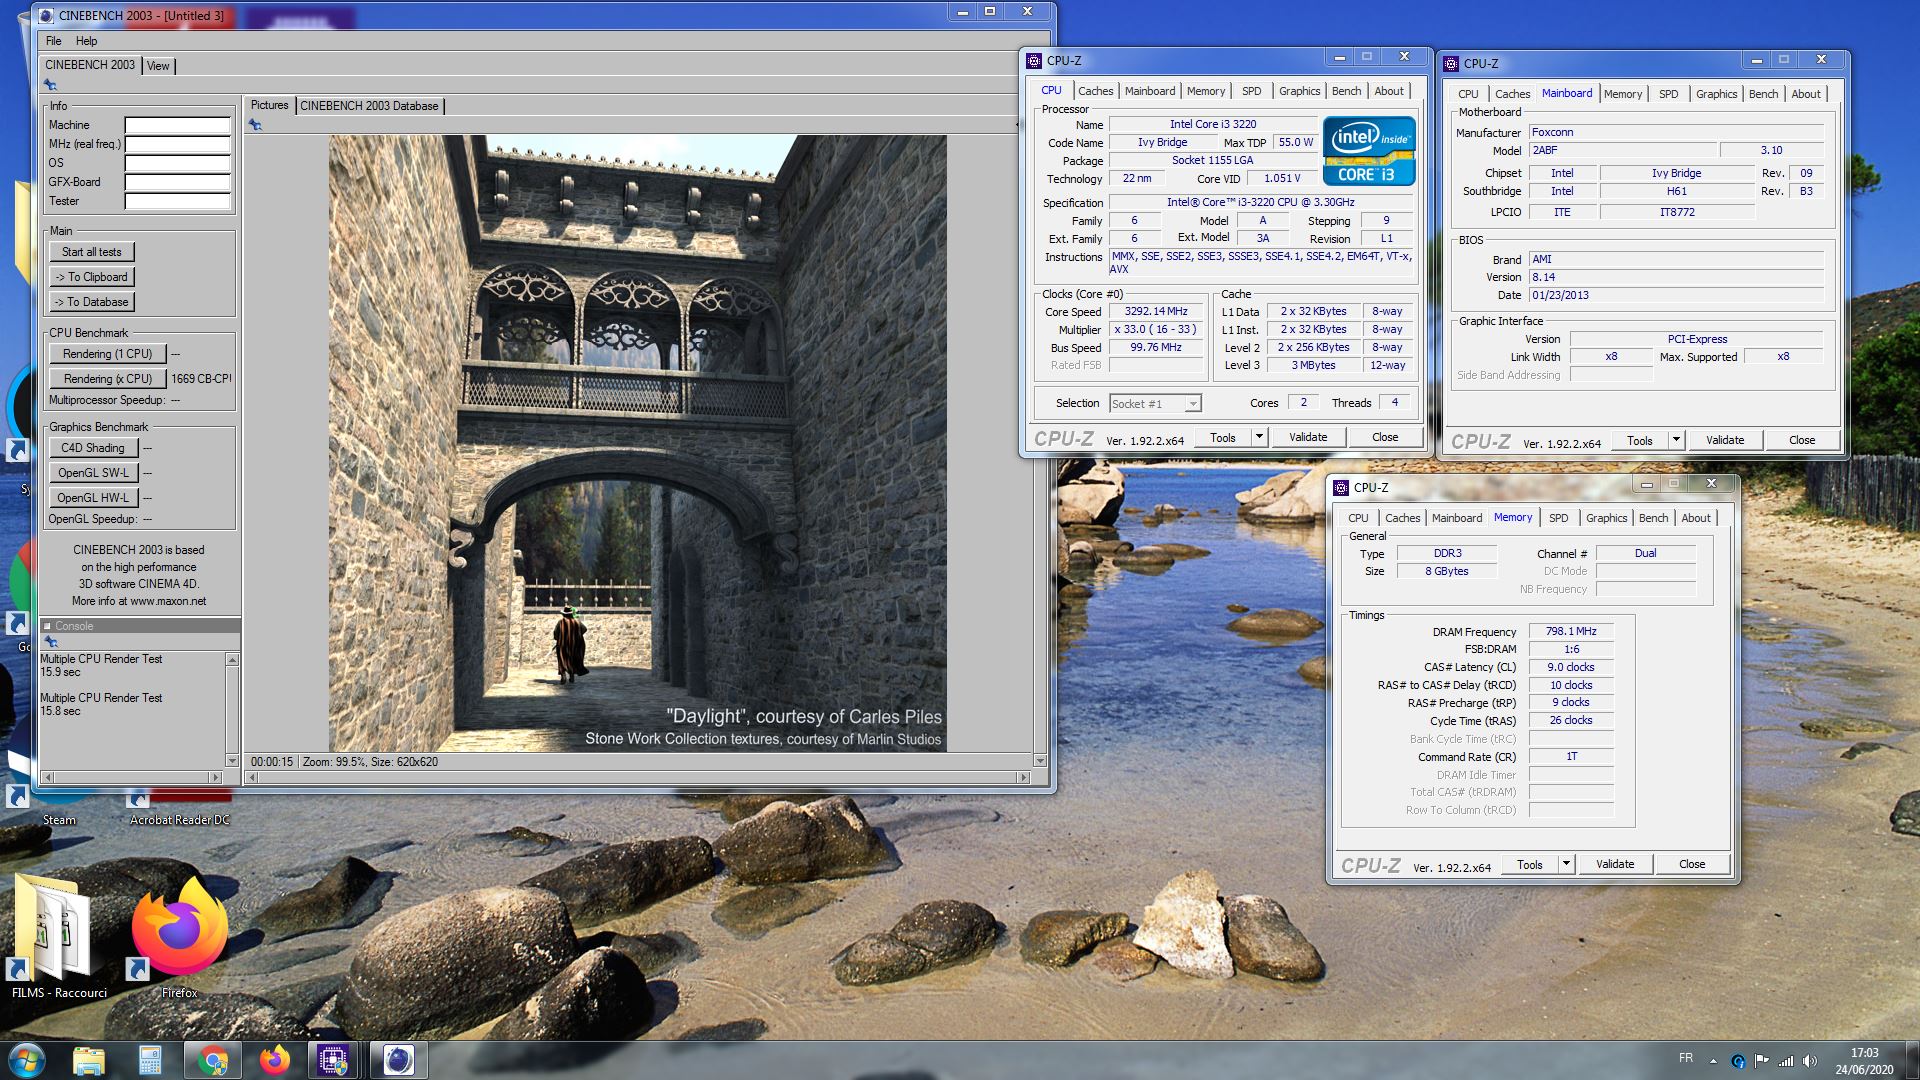Click the Intel Core i3 logo in CPU-Z
1920x1080 pixels.
click(1369, 151)
